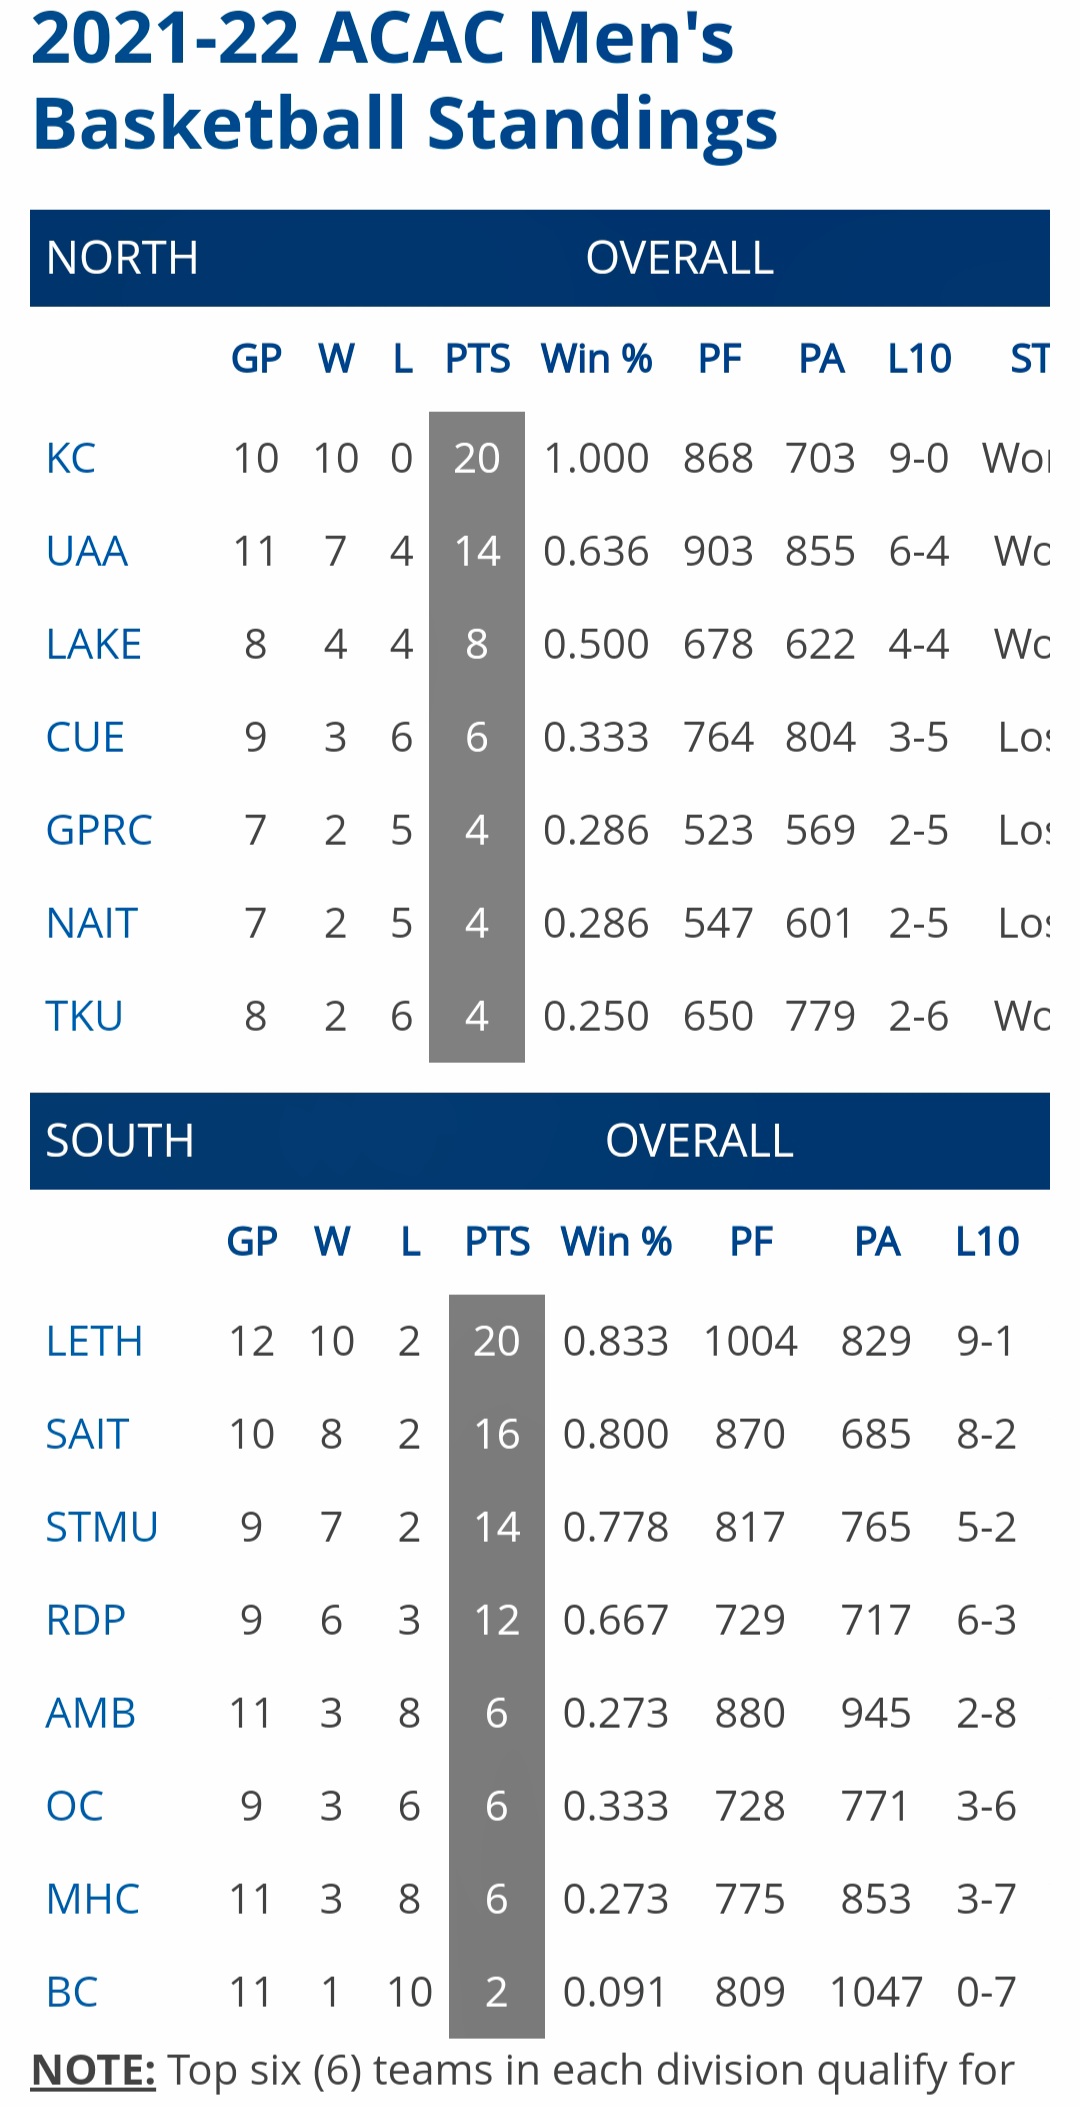Sort North table by Win % header
This screenshot has width=1080, height=2107.
pyautogui.click(x=597, y=359)
